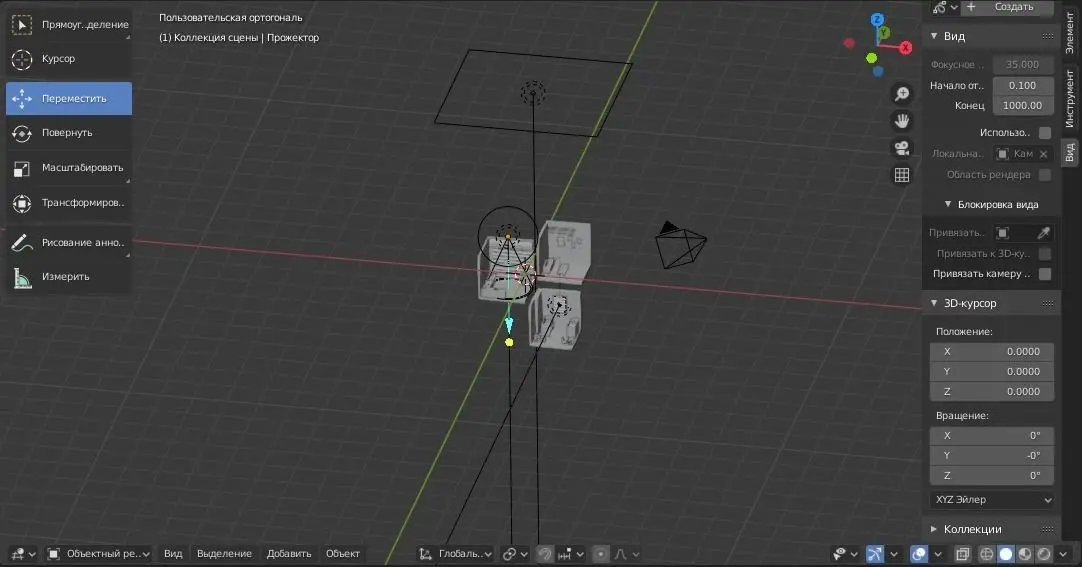Open the object visibility eye dropdown
The height and width of the screenshot is (567, 1082).
(845, 554)
